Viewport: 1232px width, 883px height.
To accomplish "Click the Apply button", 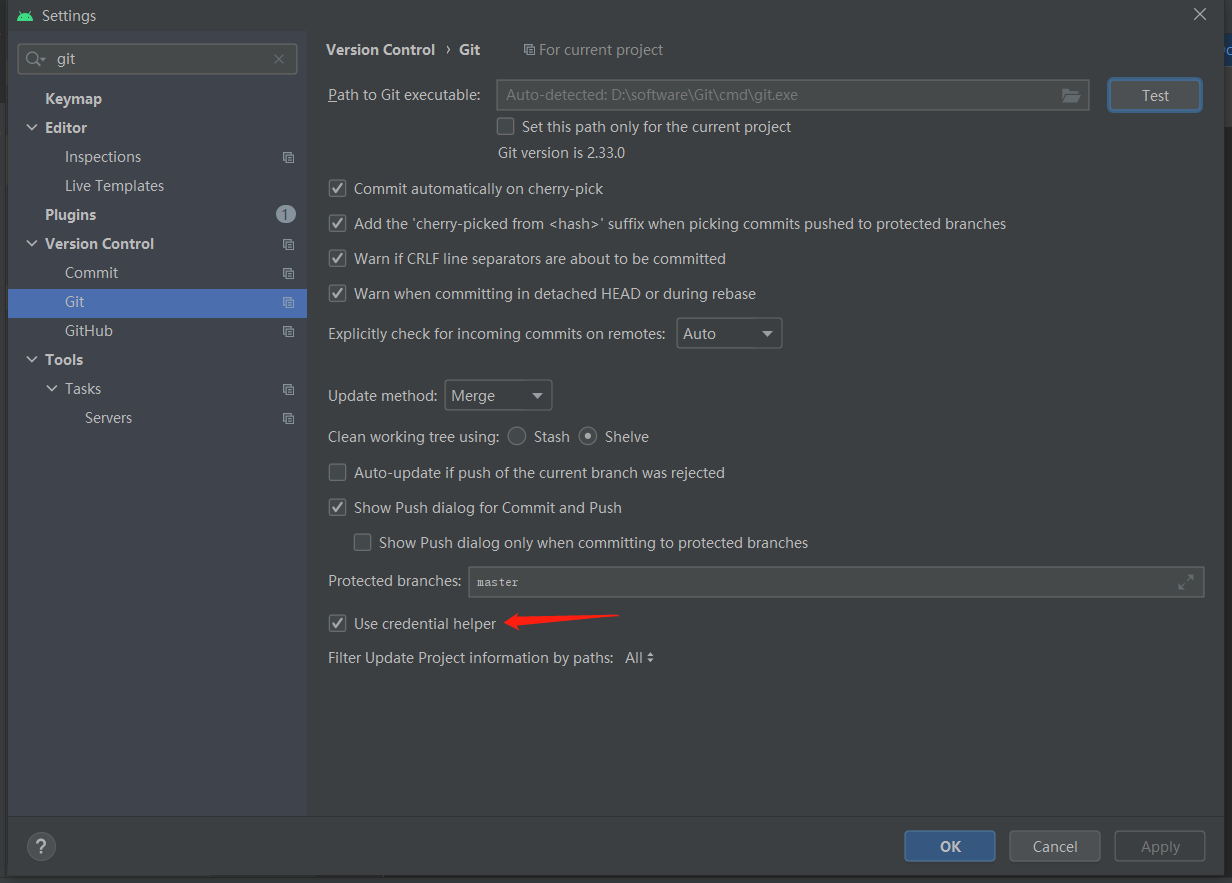I will click(x=1160, y=846).
